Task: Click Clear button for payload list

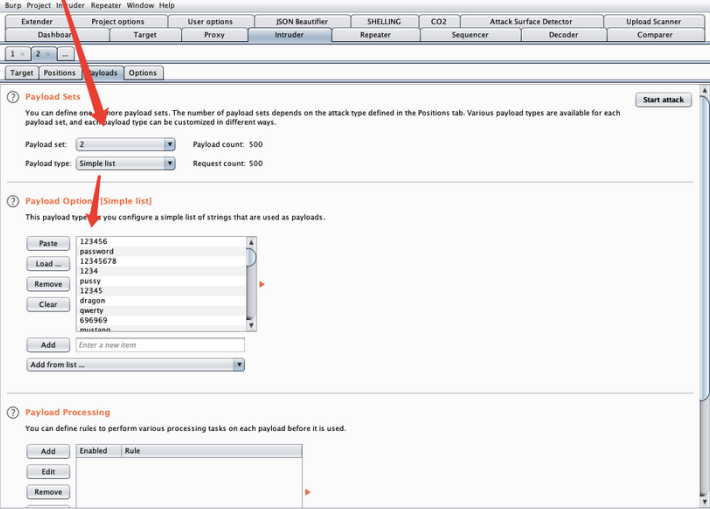Action: click(x=48, y=305)
